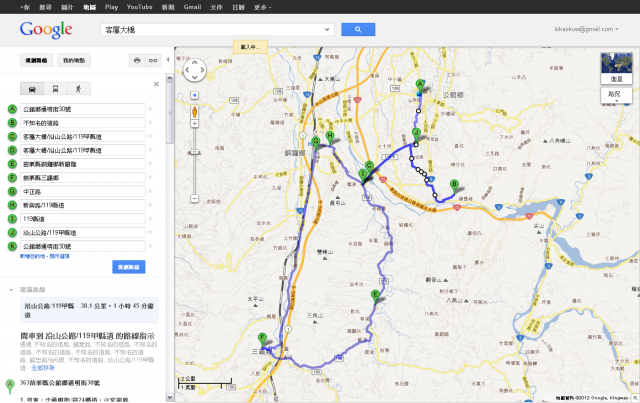The height and width of the screenshot is (403, 640).
Task: Click the print icon in the left panel
Action: [137, 60]
